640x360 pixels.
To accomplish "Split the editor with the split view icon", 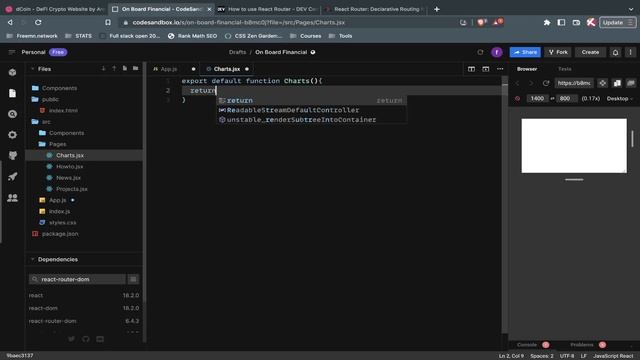I will [471, 69].
